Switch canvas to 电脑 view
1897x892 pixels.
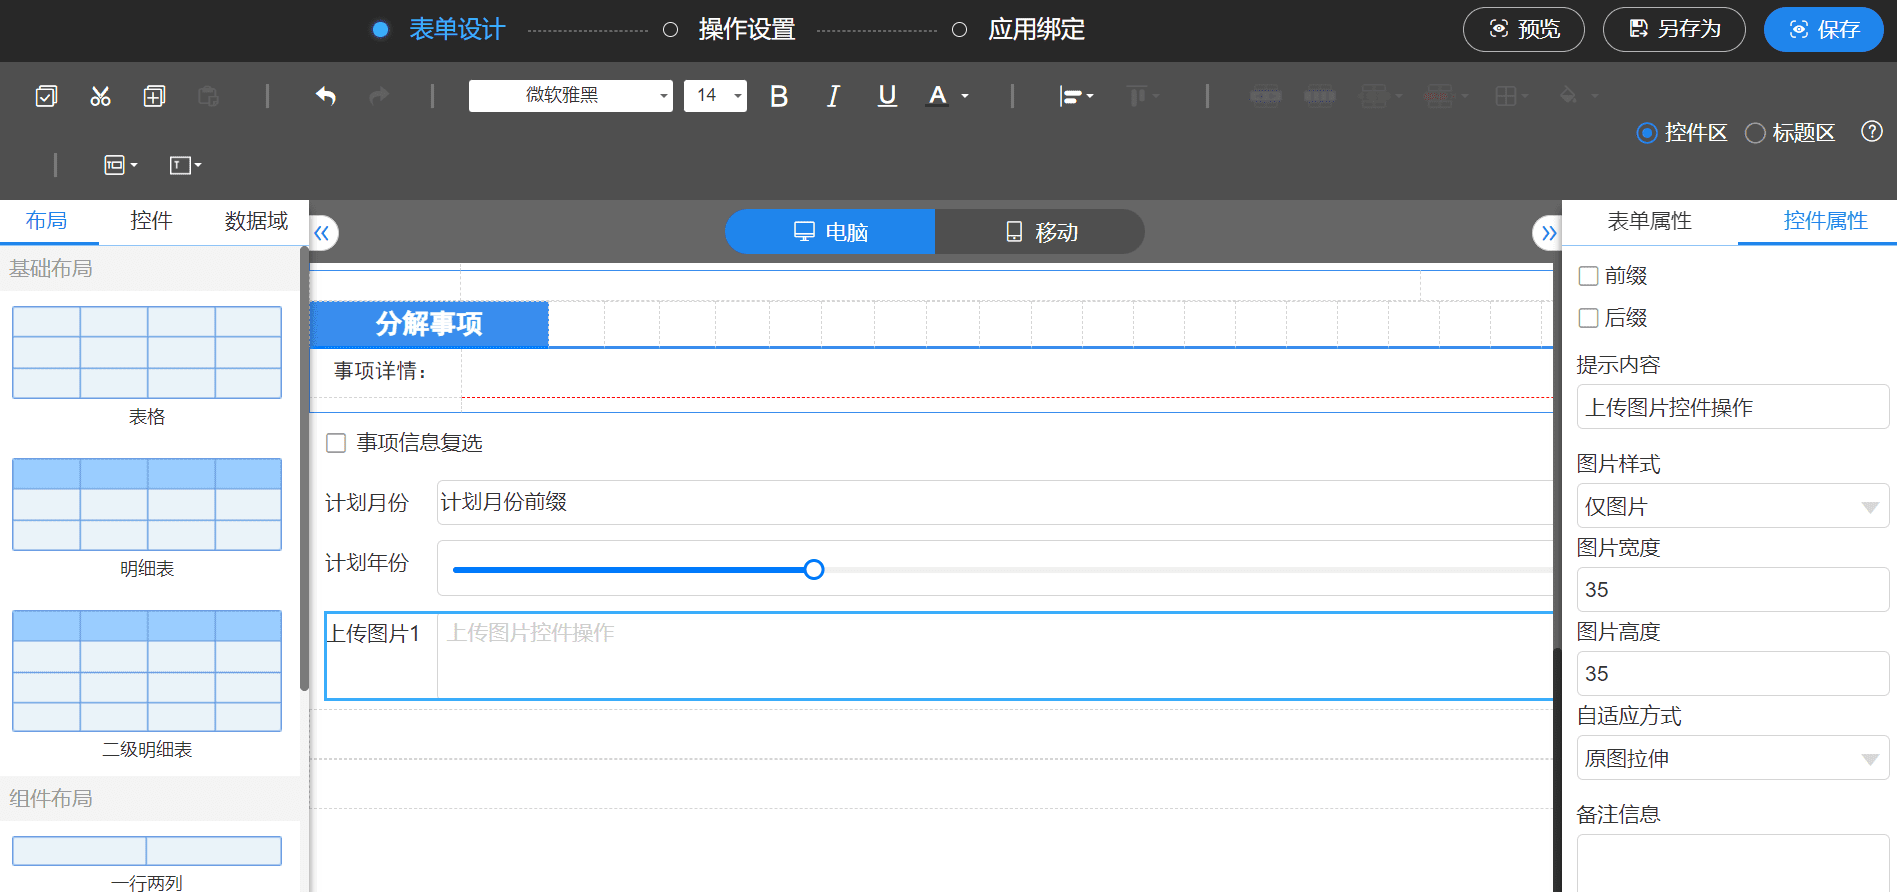pos(830,232)
